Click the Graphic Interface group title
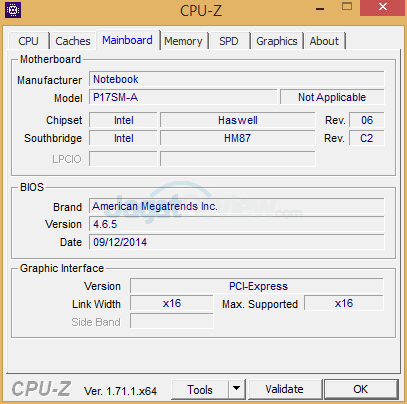This screenshot has height=404, width=407. (x=62, y=268)
